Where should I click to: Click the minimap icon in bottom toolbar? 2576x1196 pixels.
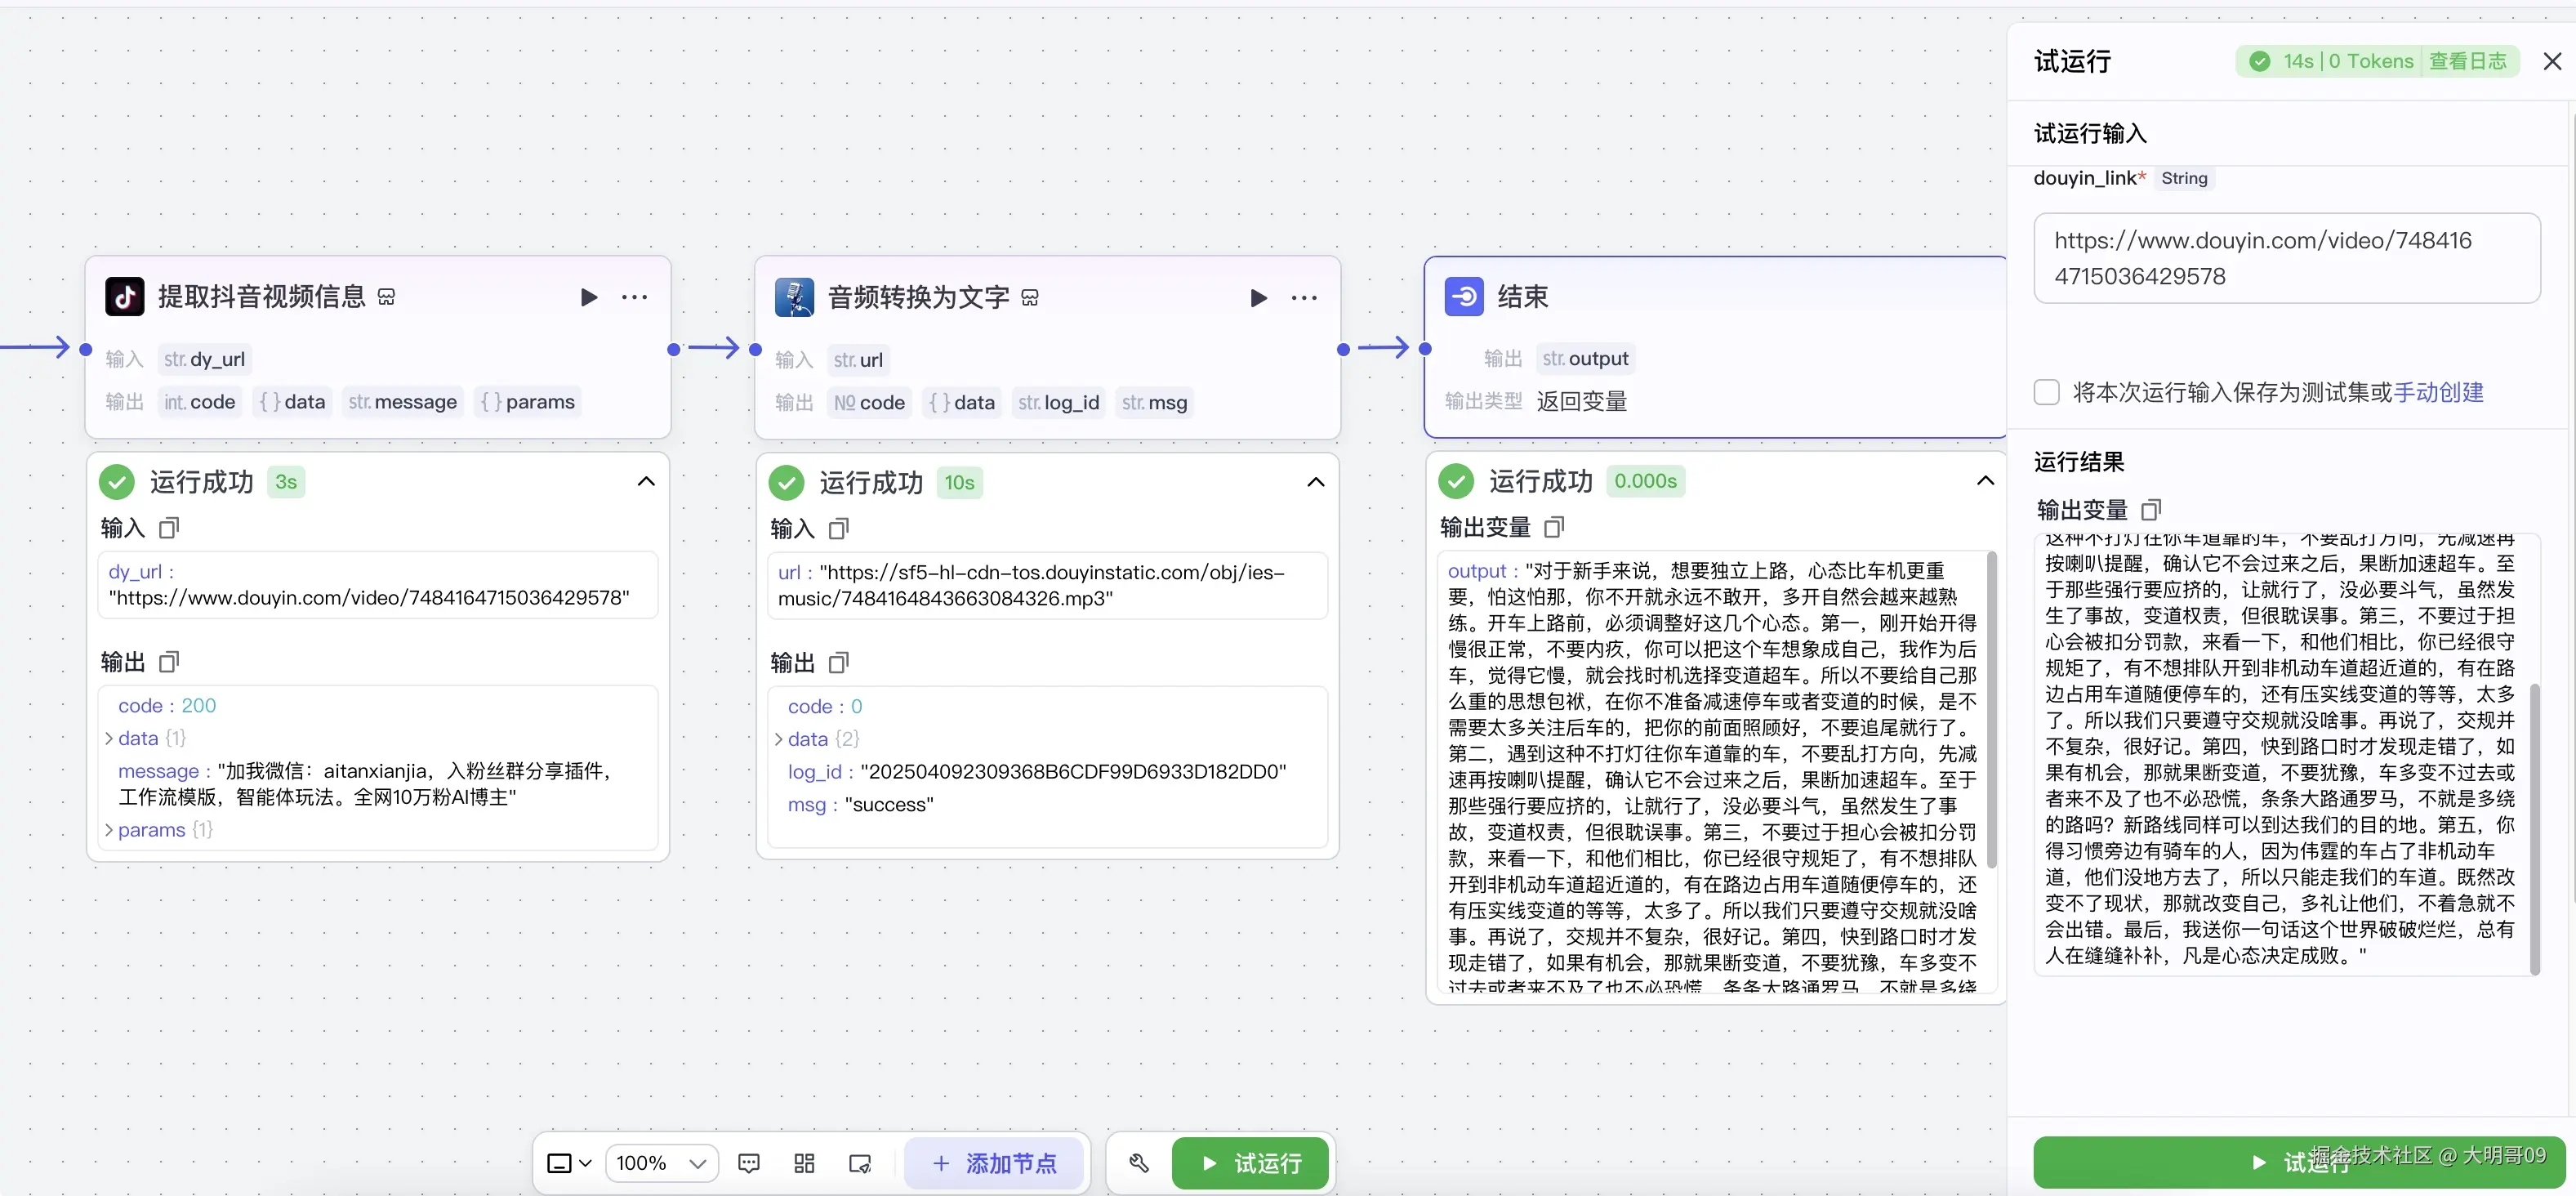(860, 1163)
